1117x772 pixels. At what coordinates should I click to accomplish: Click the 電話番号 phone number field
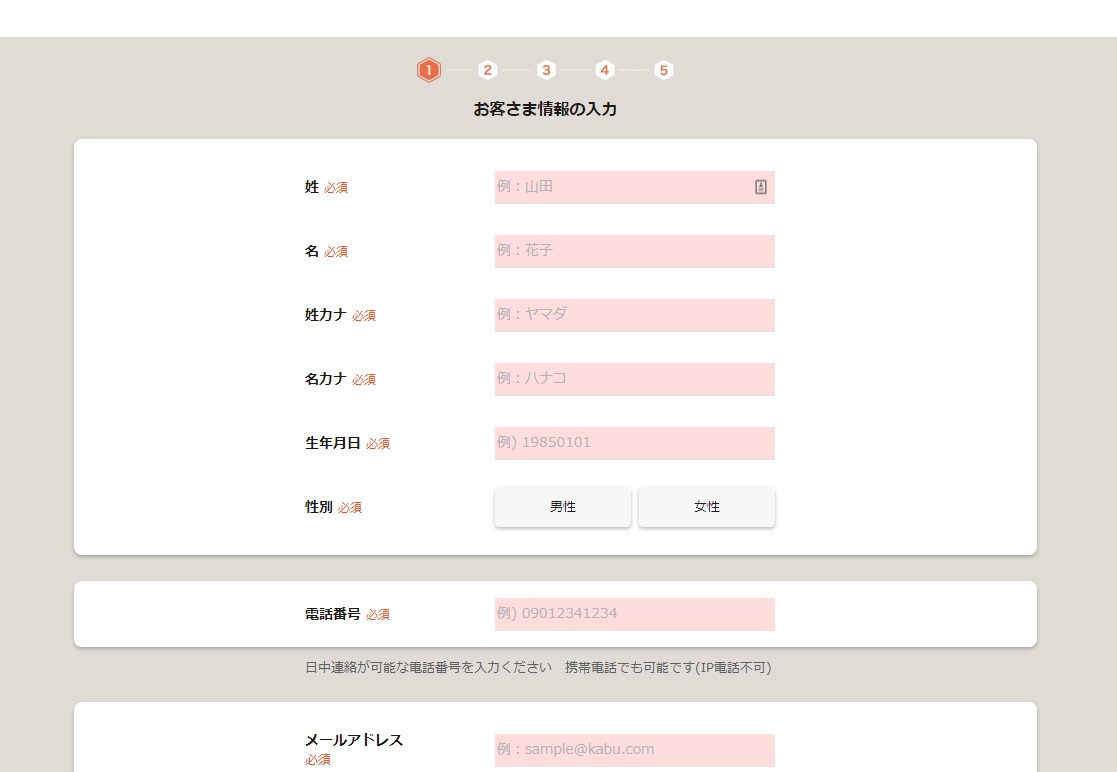point(634,614)
